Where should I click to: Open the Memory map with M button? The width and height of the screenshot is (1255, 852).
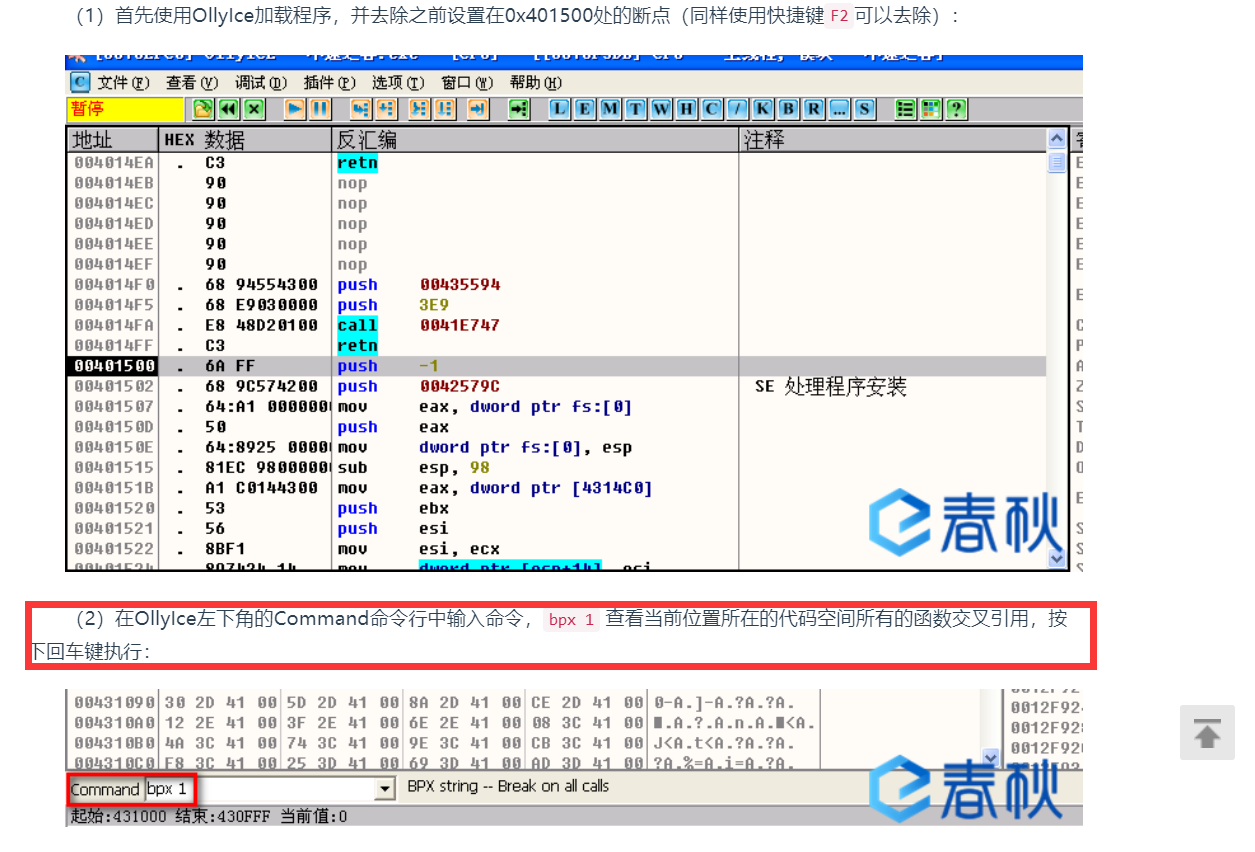click(610, 109)
